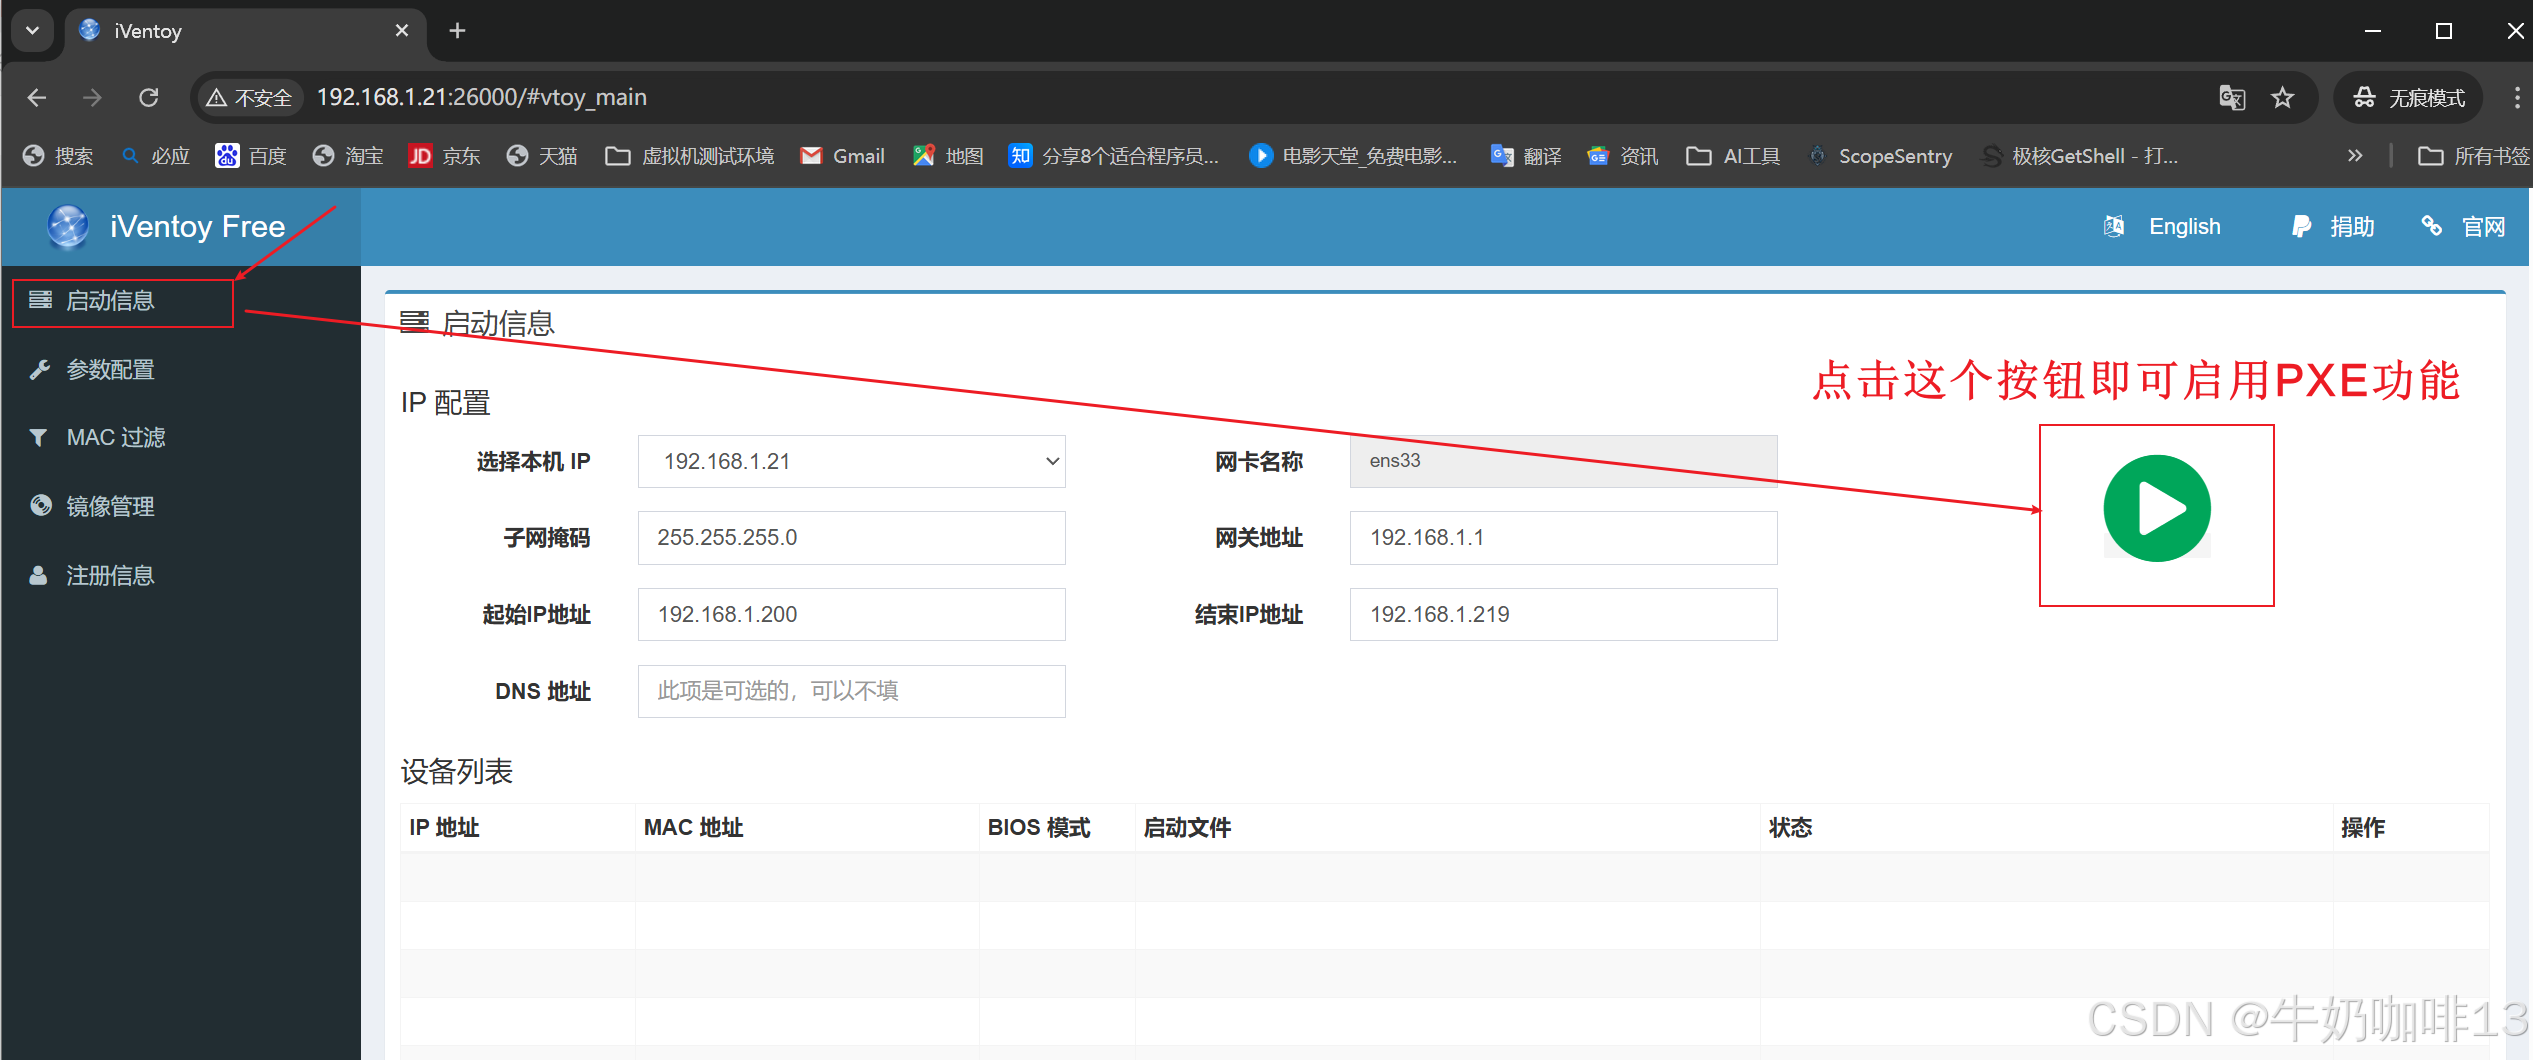Expand the bookmarks overflow chevron
2533x1060 pixels.
pos(2355,156)
